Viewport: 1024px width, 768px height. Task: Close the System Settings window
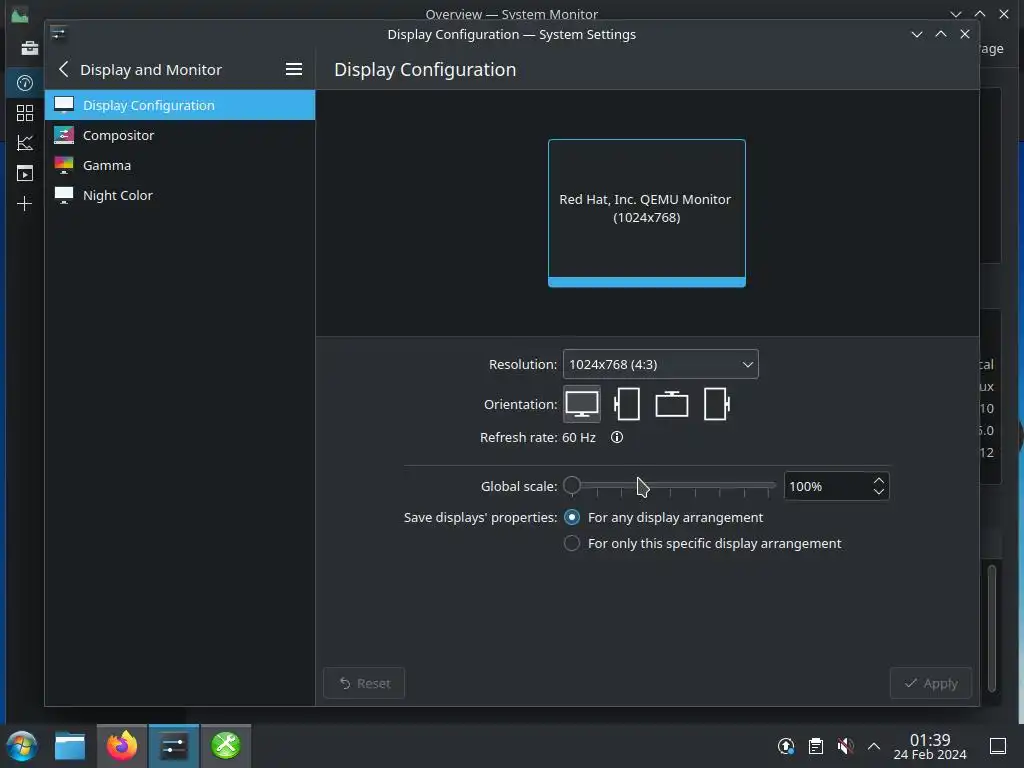[965, 34]
